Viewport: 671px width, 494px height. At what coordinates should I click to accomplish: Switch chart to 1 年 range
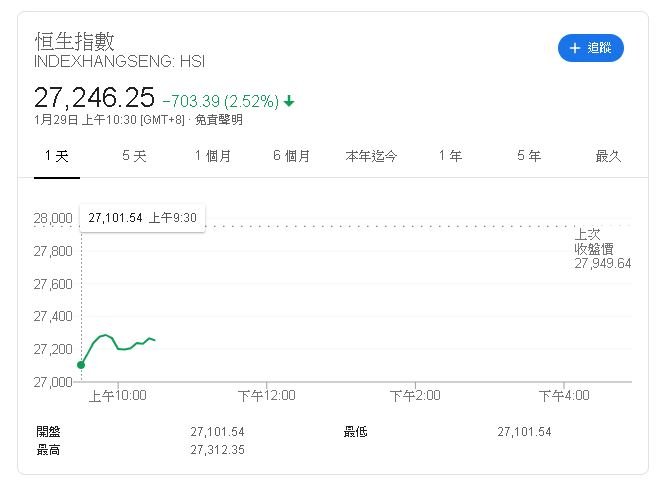(450, 156)
